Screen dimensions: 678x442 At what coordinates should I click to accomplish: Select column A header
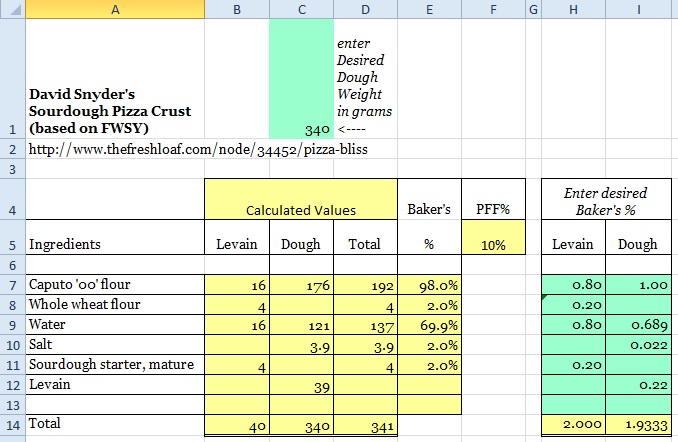coord(114,9)
